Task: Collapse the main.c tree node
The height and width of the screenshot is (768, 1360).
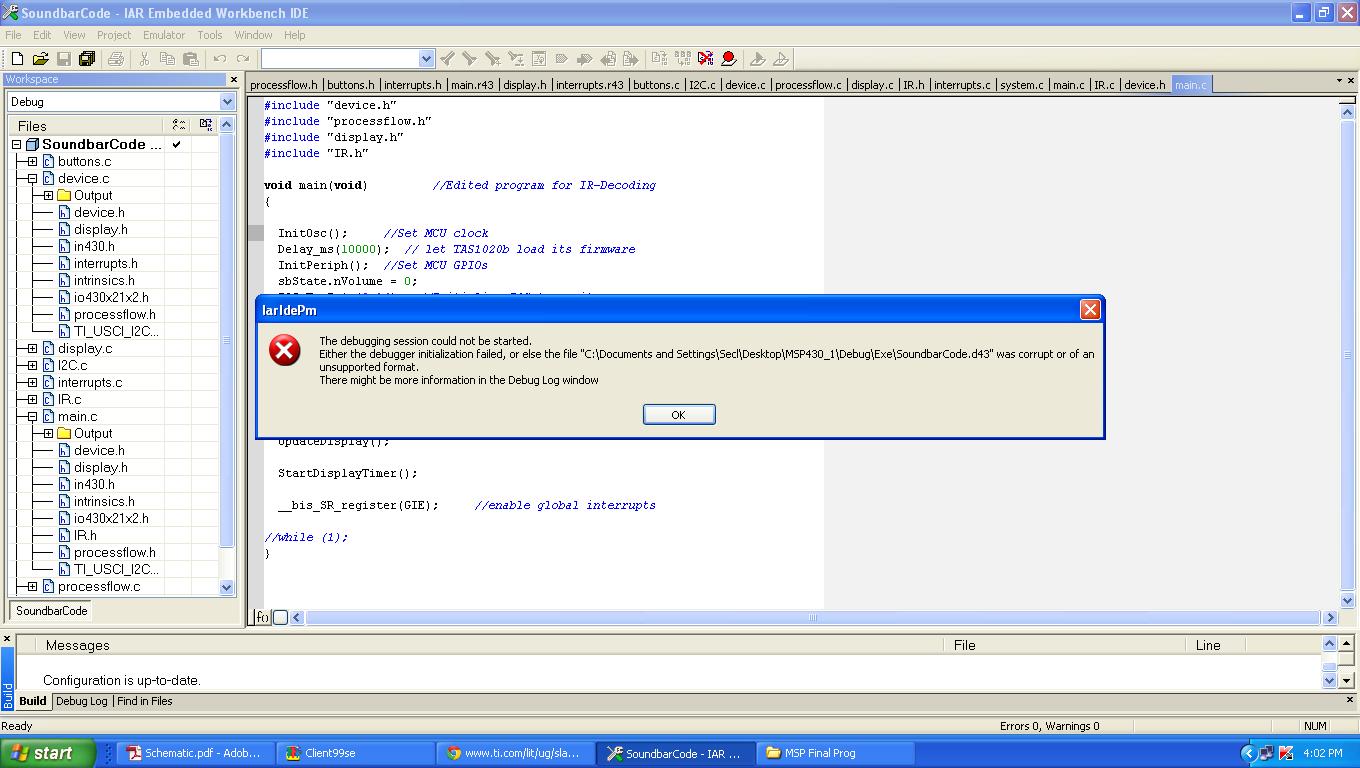Action: click(33, 416)
